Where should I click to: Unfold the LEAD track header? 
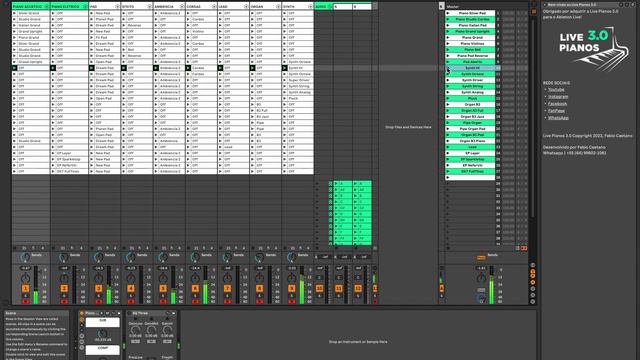pyautogui.click(x=246, y=7)
